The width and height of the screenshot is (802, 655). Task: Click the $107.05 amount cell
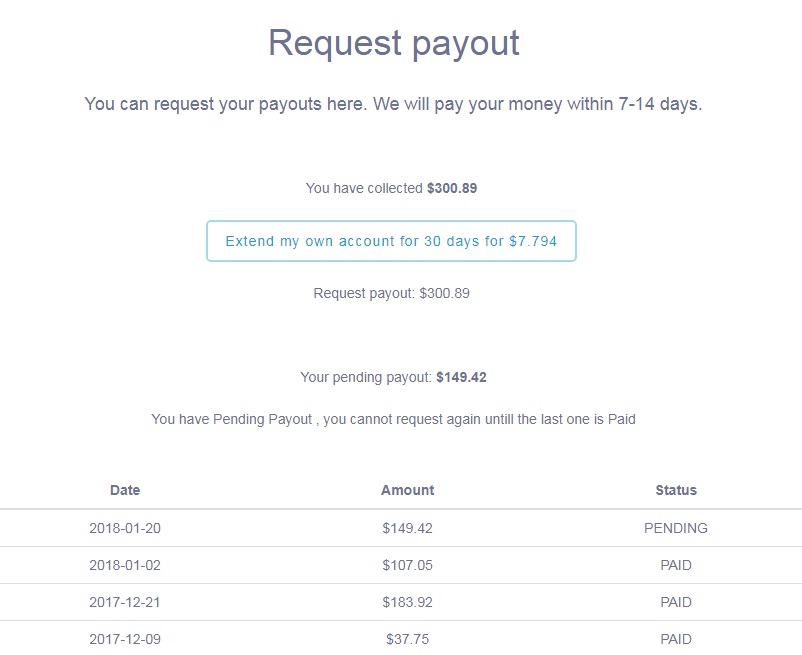coord(407,565)
